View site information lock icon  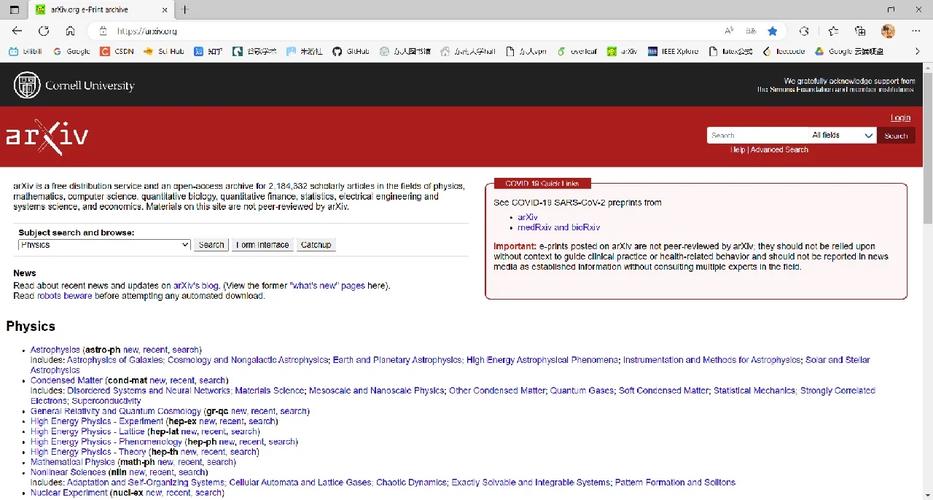click(103, 31)
